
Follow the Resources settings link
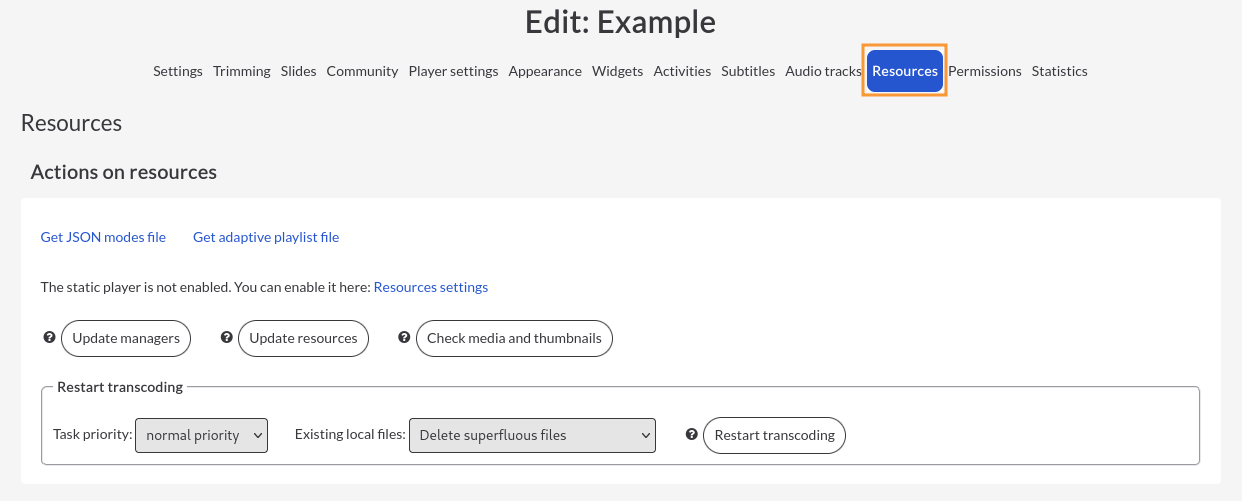[x=431, y=287]
